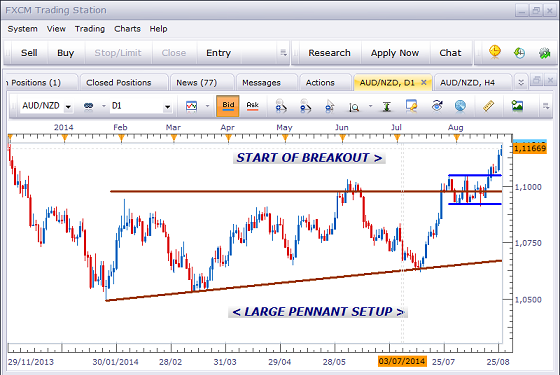
Task: Click the globe icon in chart toolbar
Action: [460, 106]
